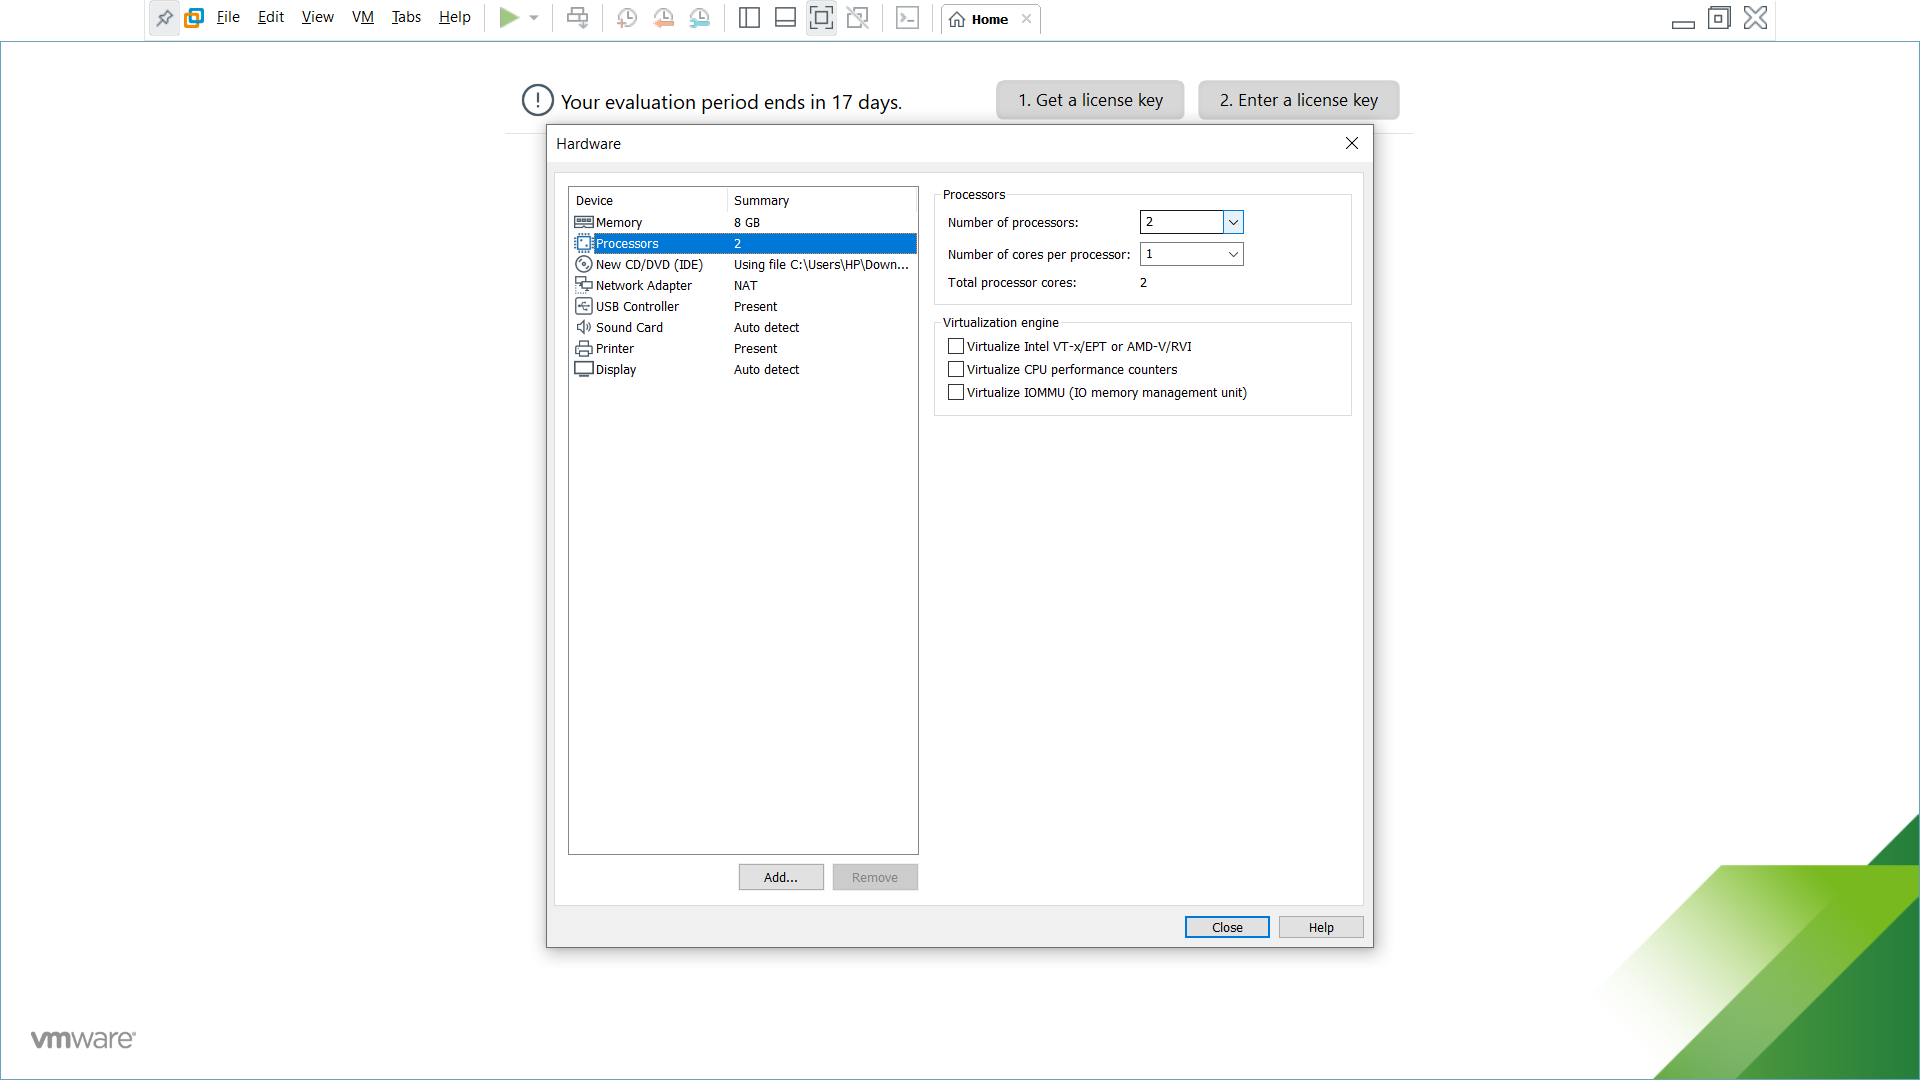The image size is (1920, 1080).
Task: Switch to the Home tab
Action: click(x=988, y=18)
